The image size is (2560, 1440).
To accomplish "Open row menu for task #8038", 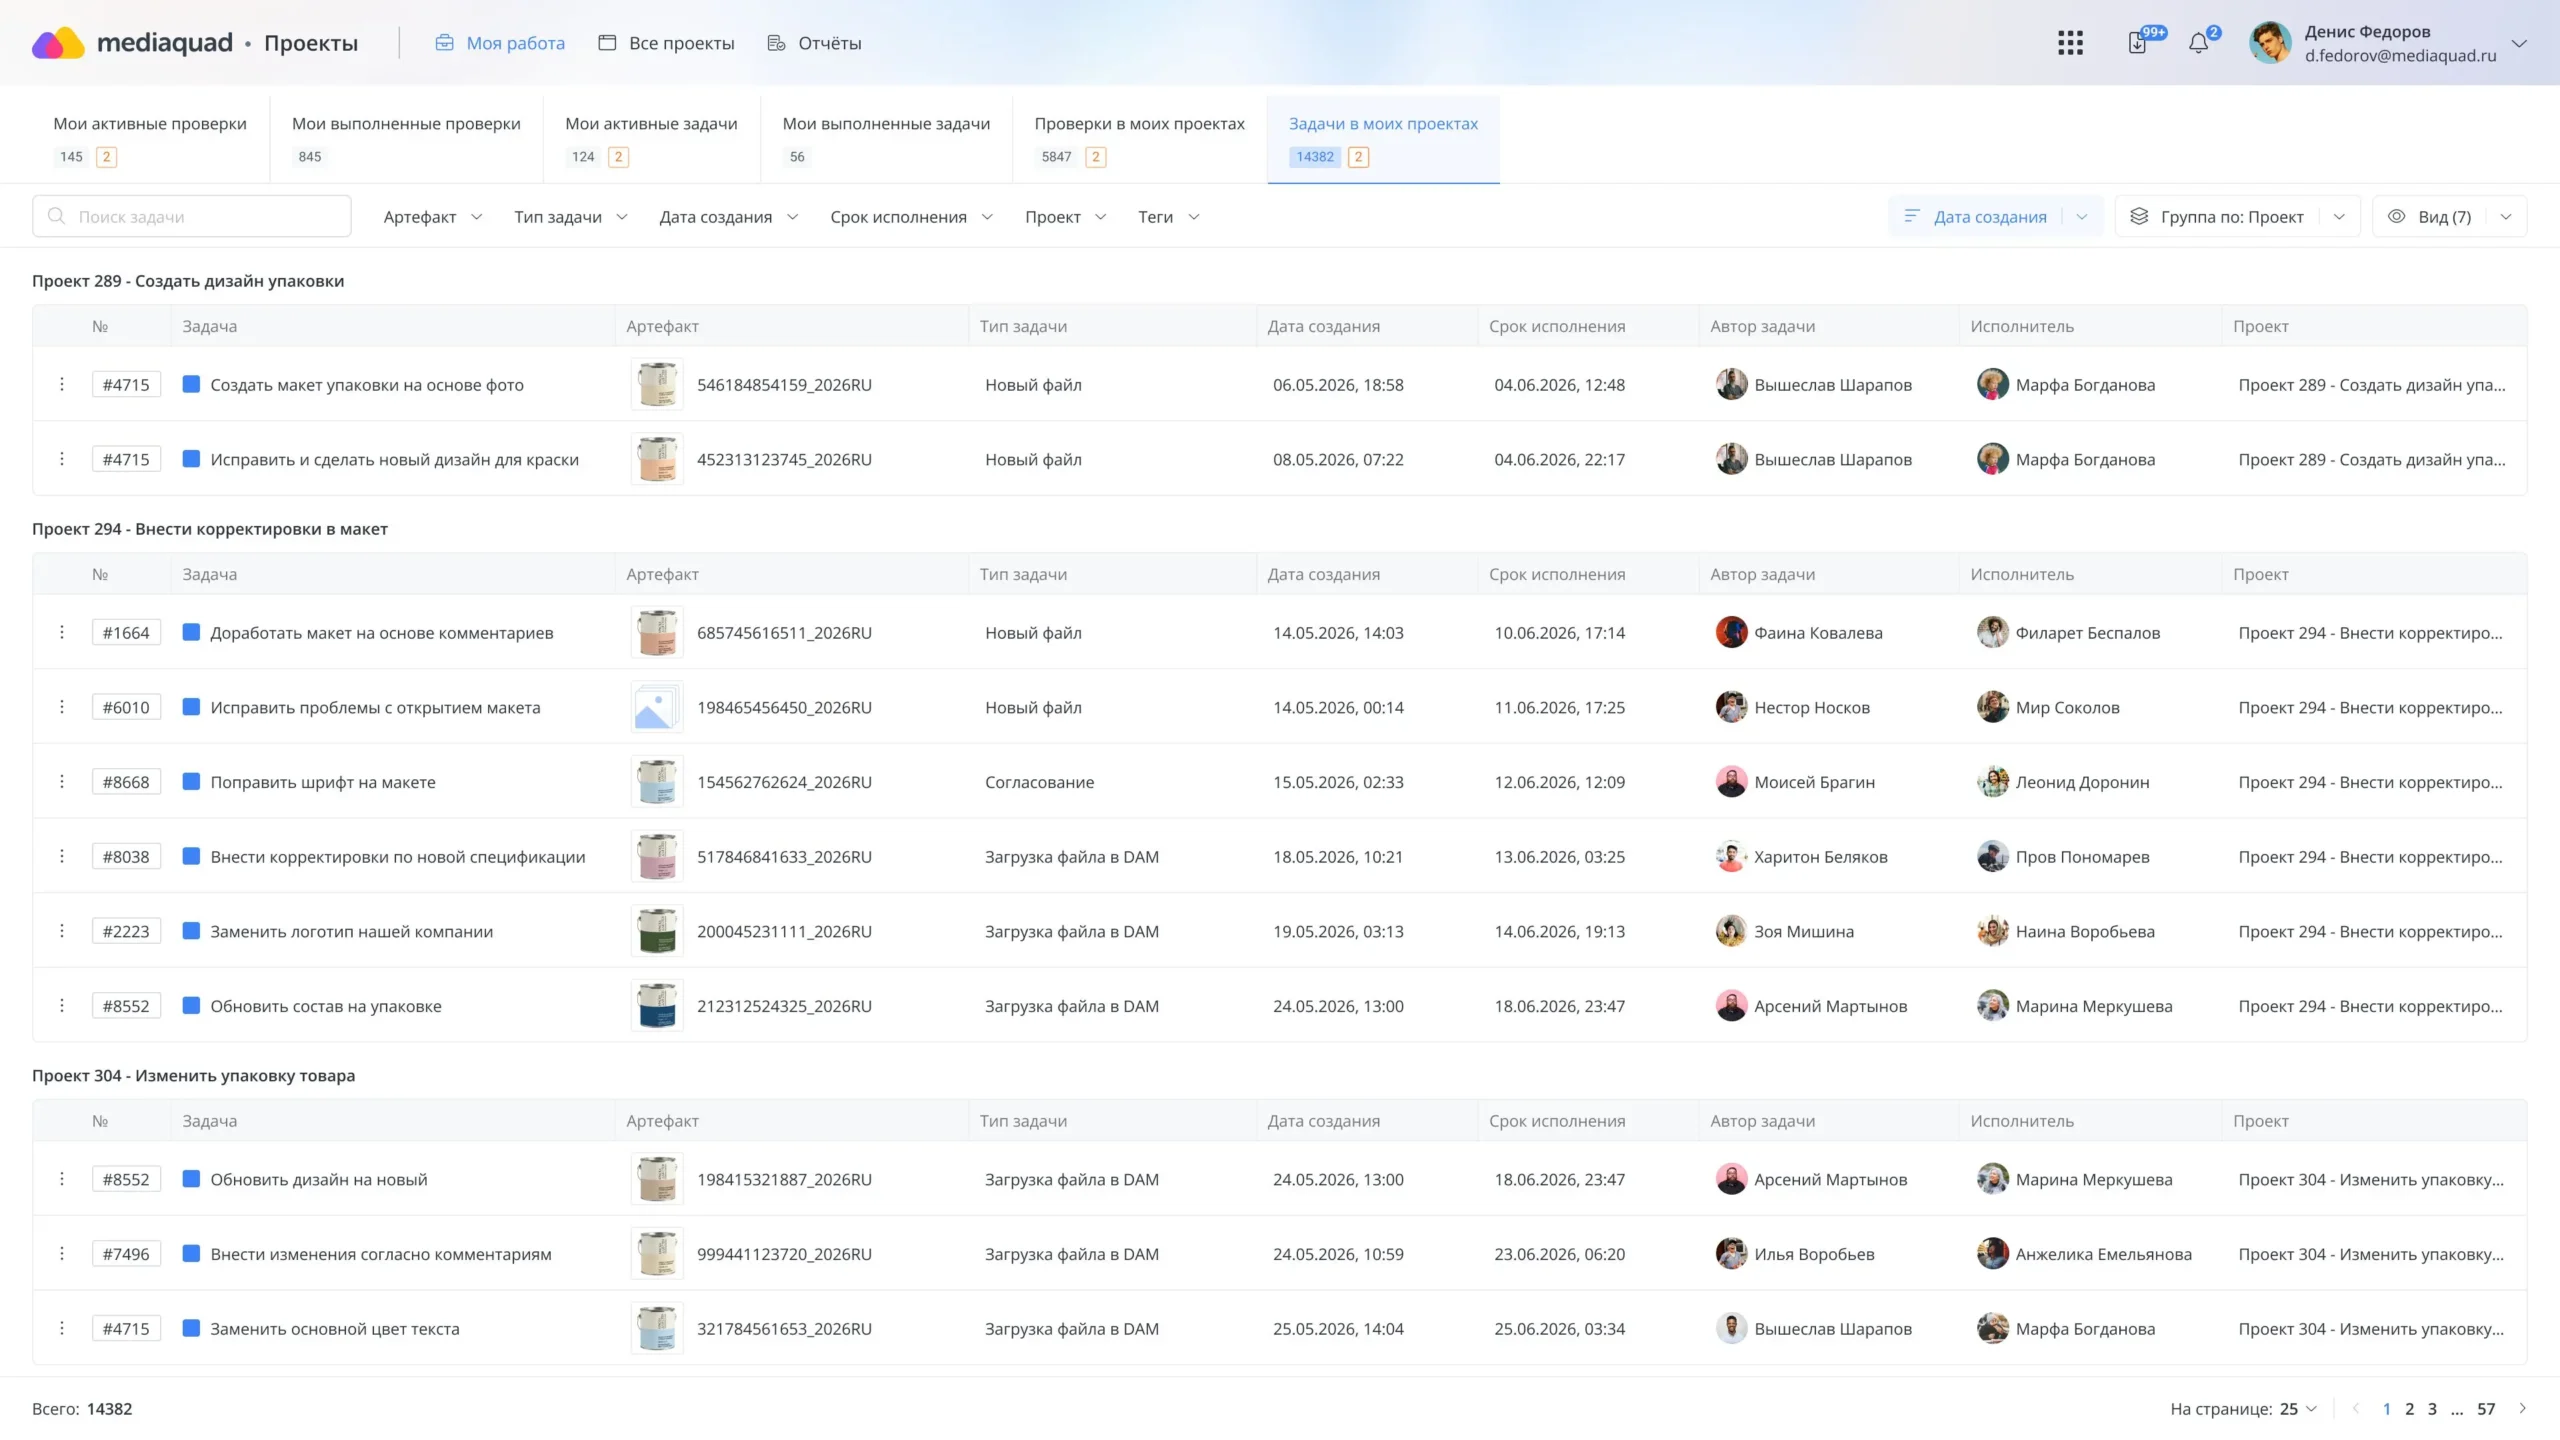I will (x=62, y=856).
